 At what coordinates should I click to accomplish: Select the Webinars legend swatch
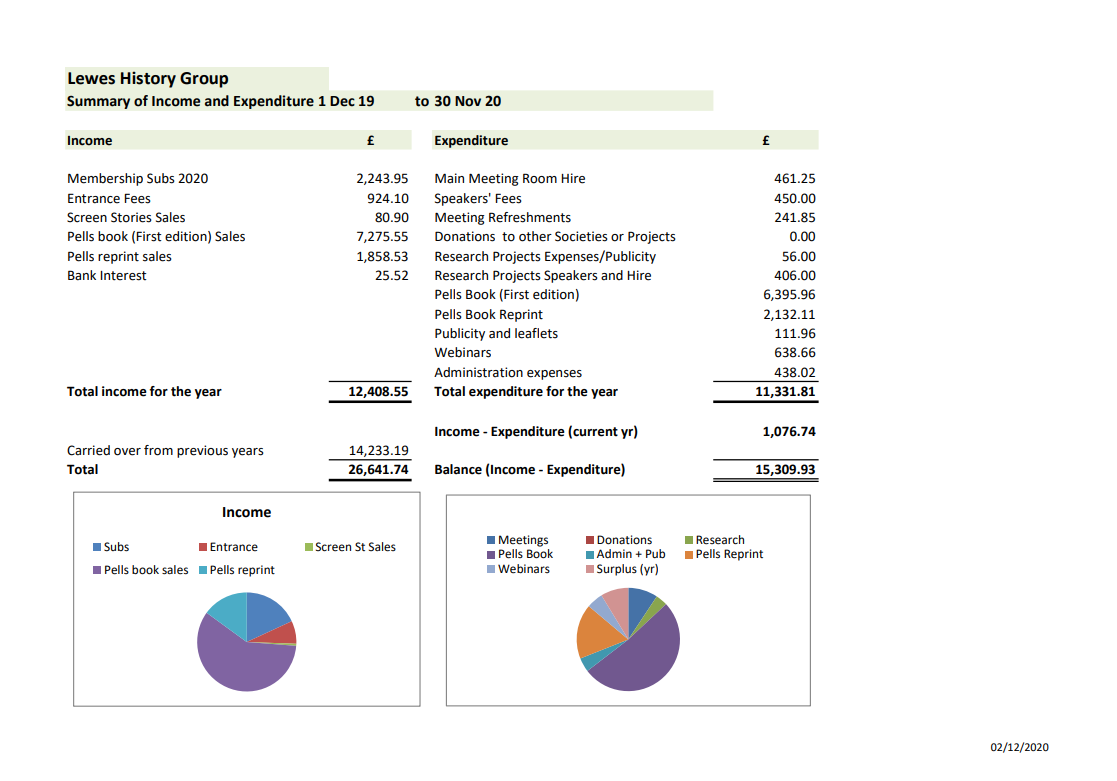point(491,569)
